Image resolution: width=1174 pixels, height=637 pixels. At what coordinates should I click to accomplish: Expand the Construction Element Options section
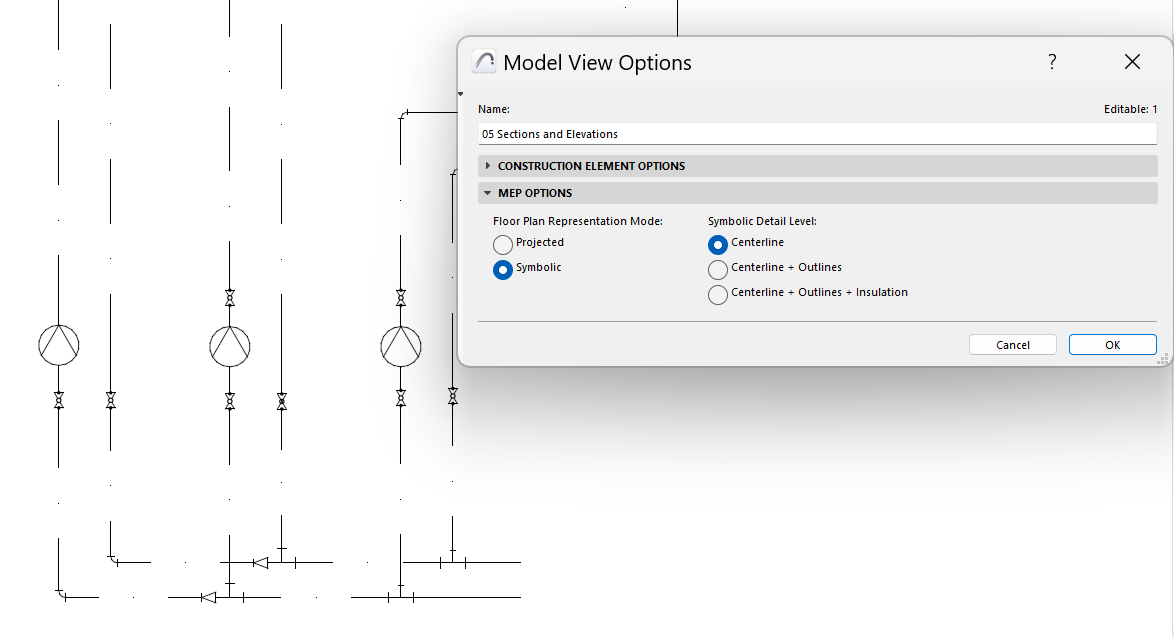click(488, 166)
